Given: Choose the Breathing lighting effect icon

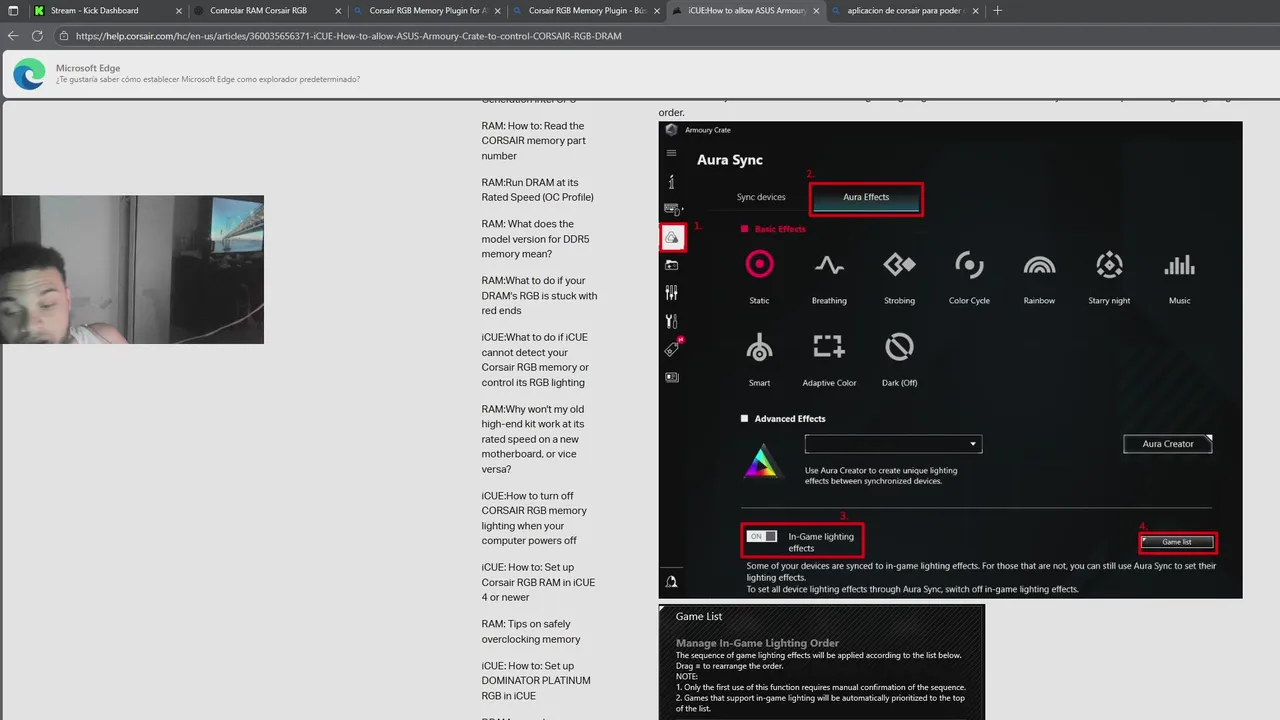Looking at the screenshot, I should click(x=829, y=264).
